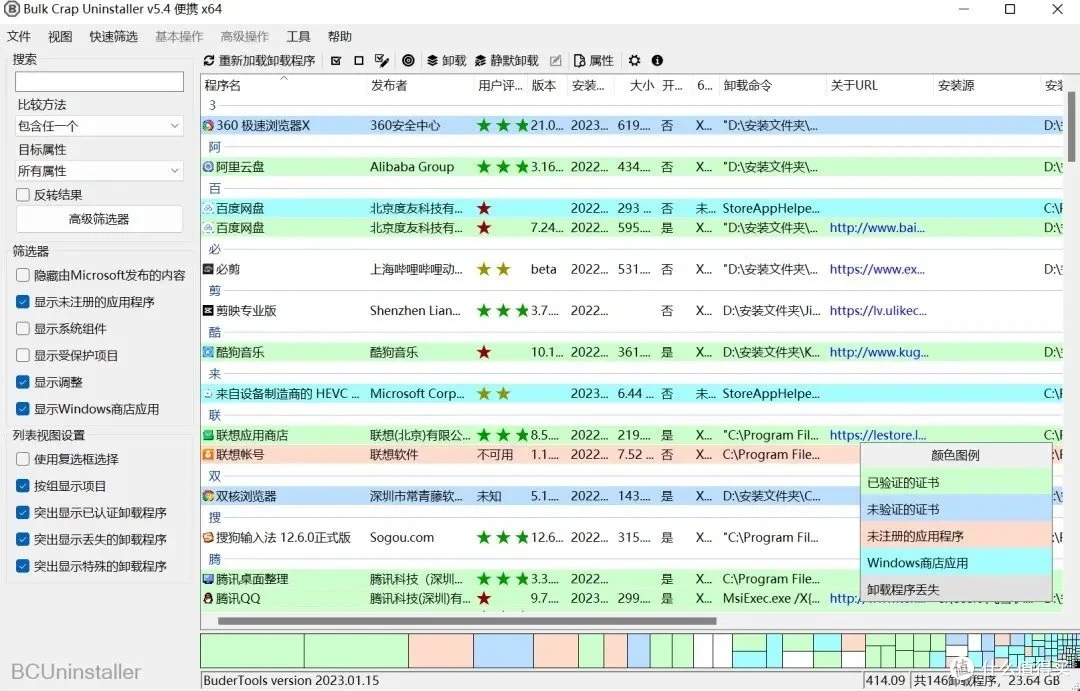Viewport: 1080px width, 691px height.
Task: Click the 腾讯QQ penguin icon
Action: [x=208, y=599]
